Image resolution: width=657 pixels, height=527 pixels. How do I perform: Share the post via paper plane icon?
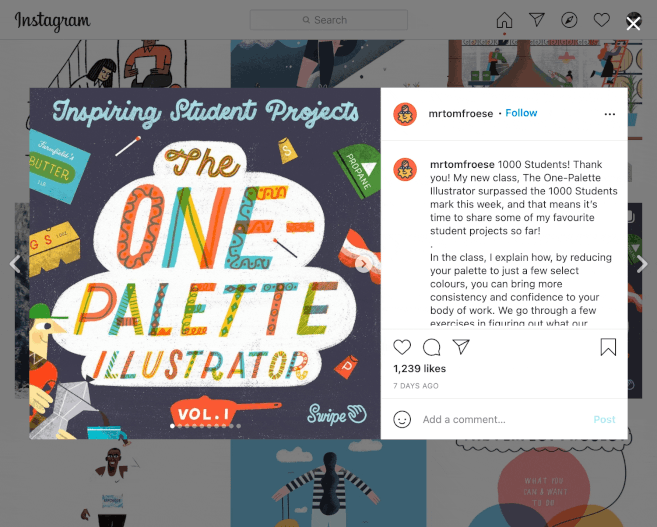pyautogui.click(x=461, y=347)
